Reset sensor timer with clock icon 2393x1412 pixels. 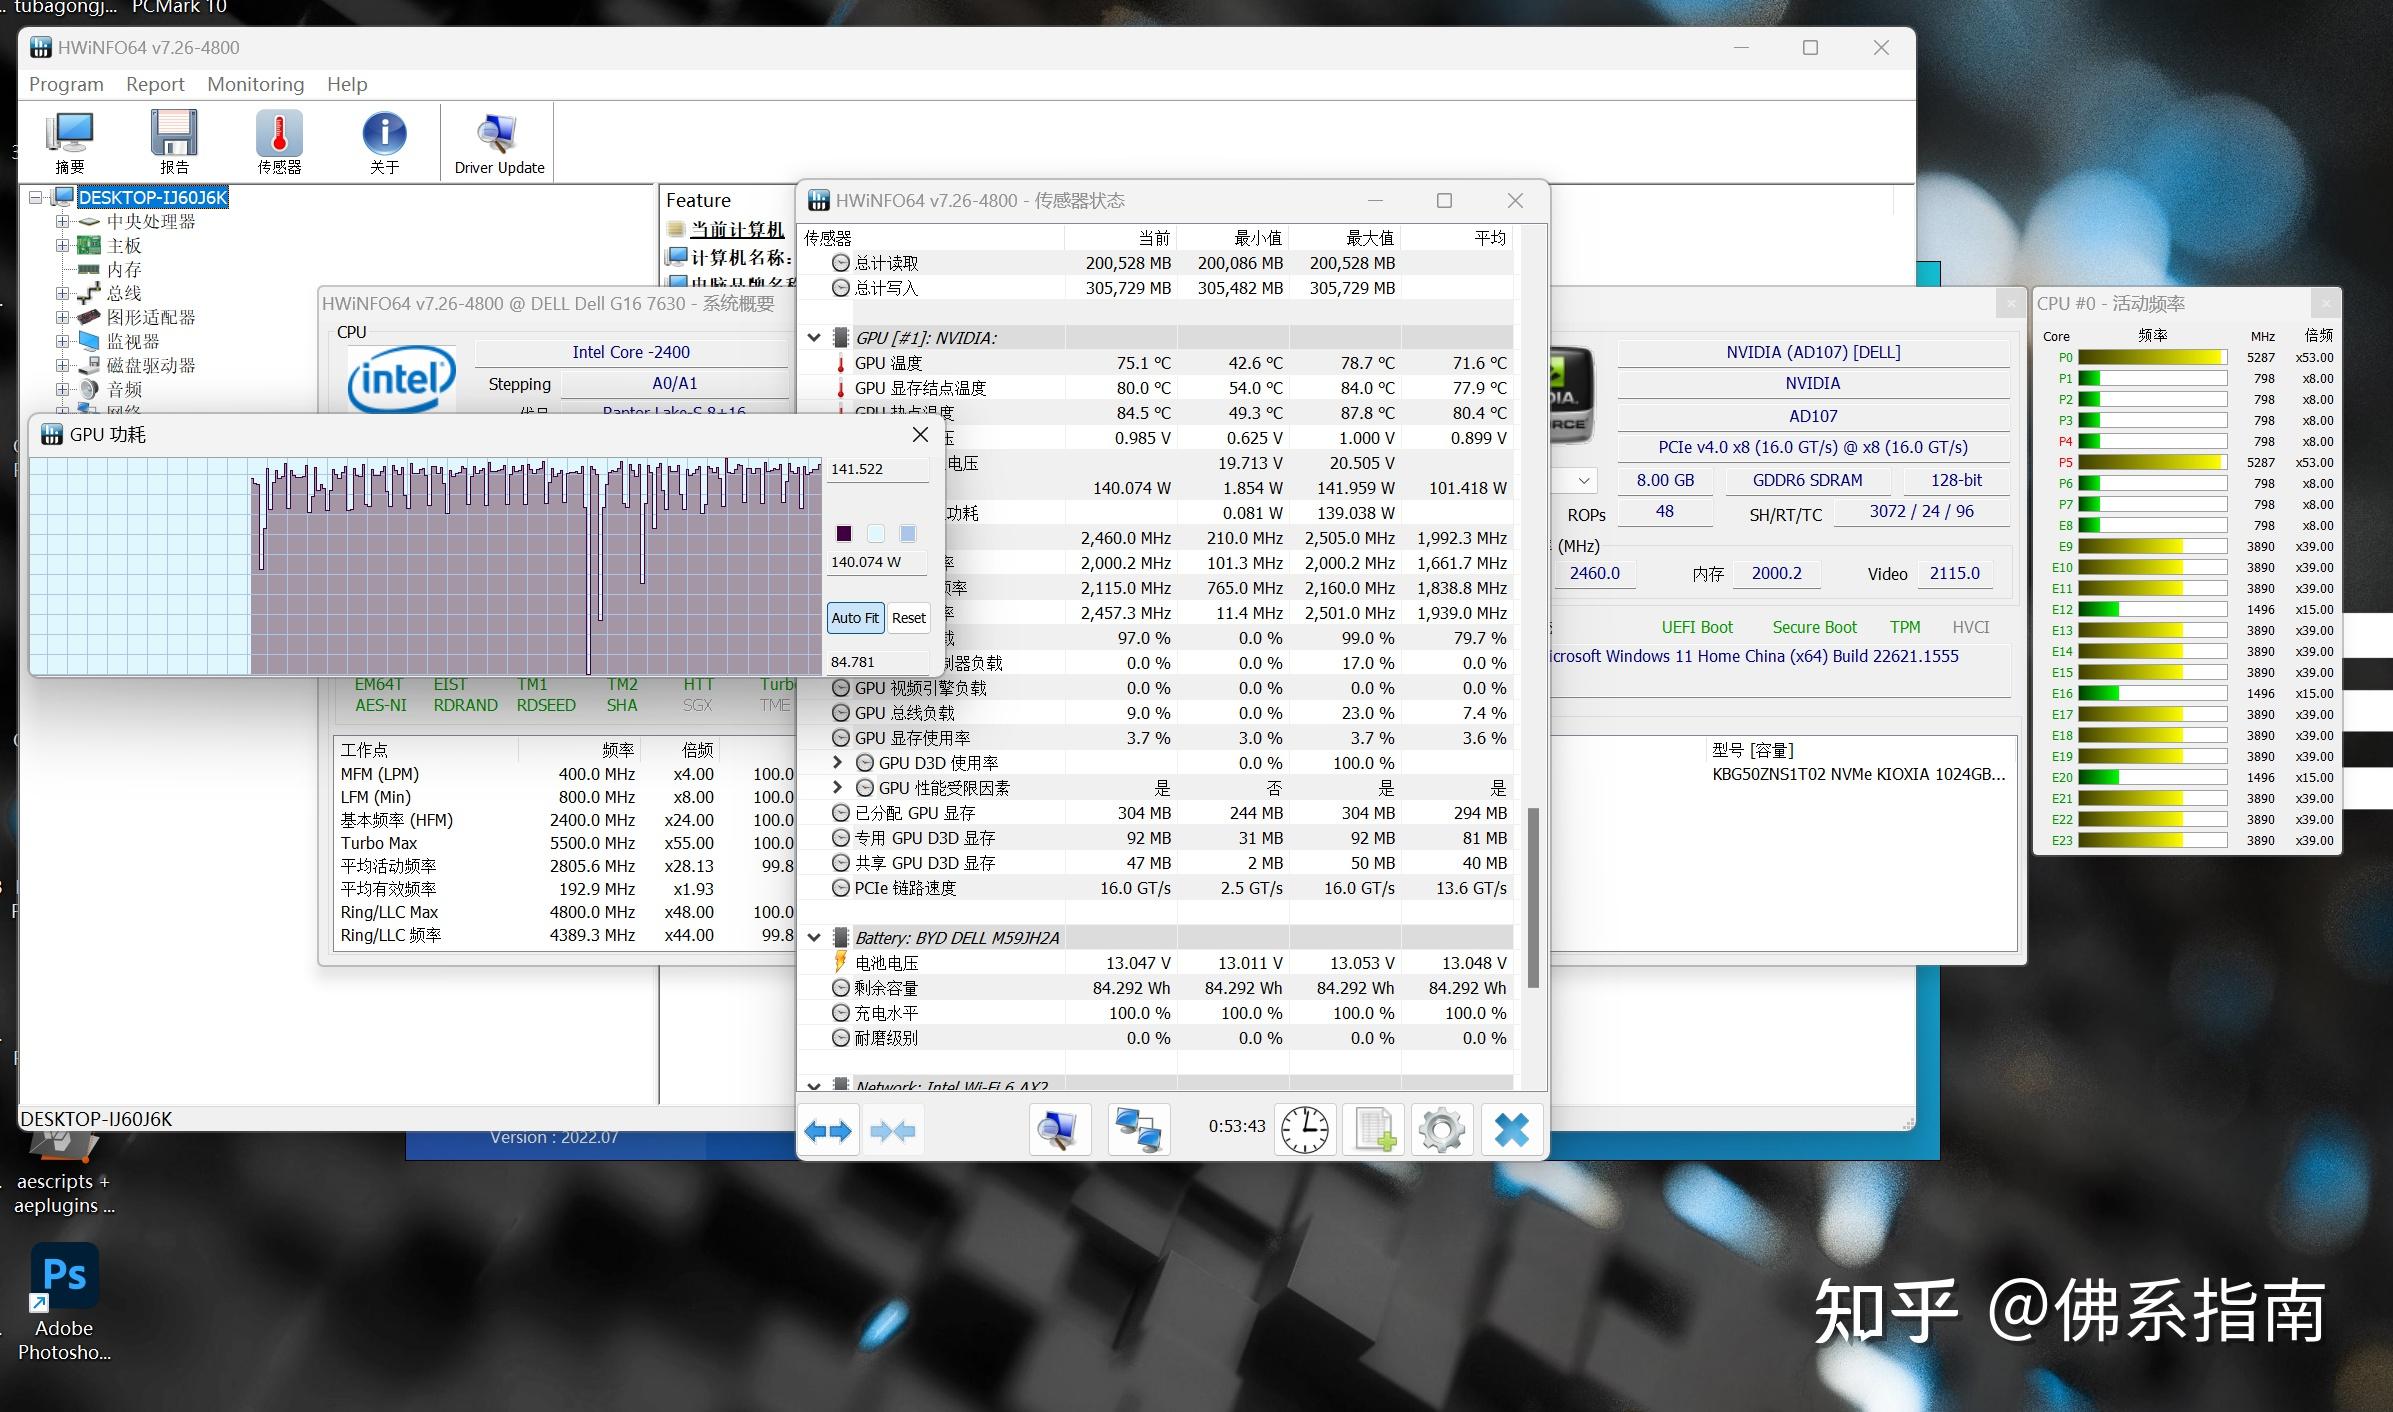pos(1305,1130)
